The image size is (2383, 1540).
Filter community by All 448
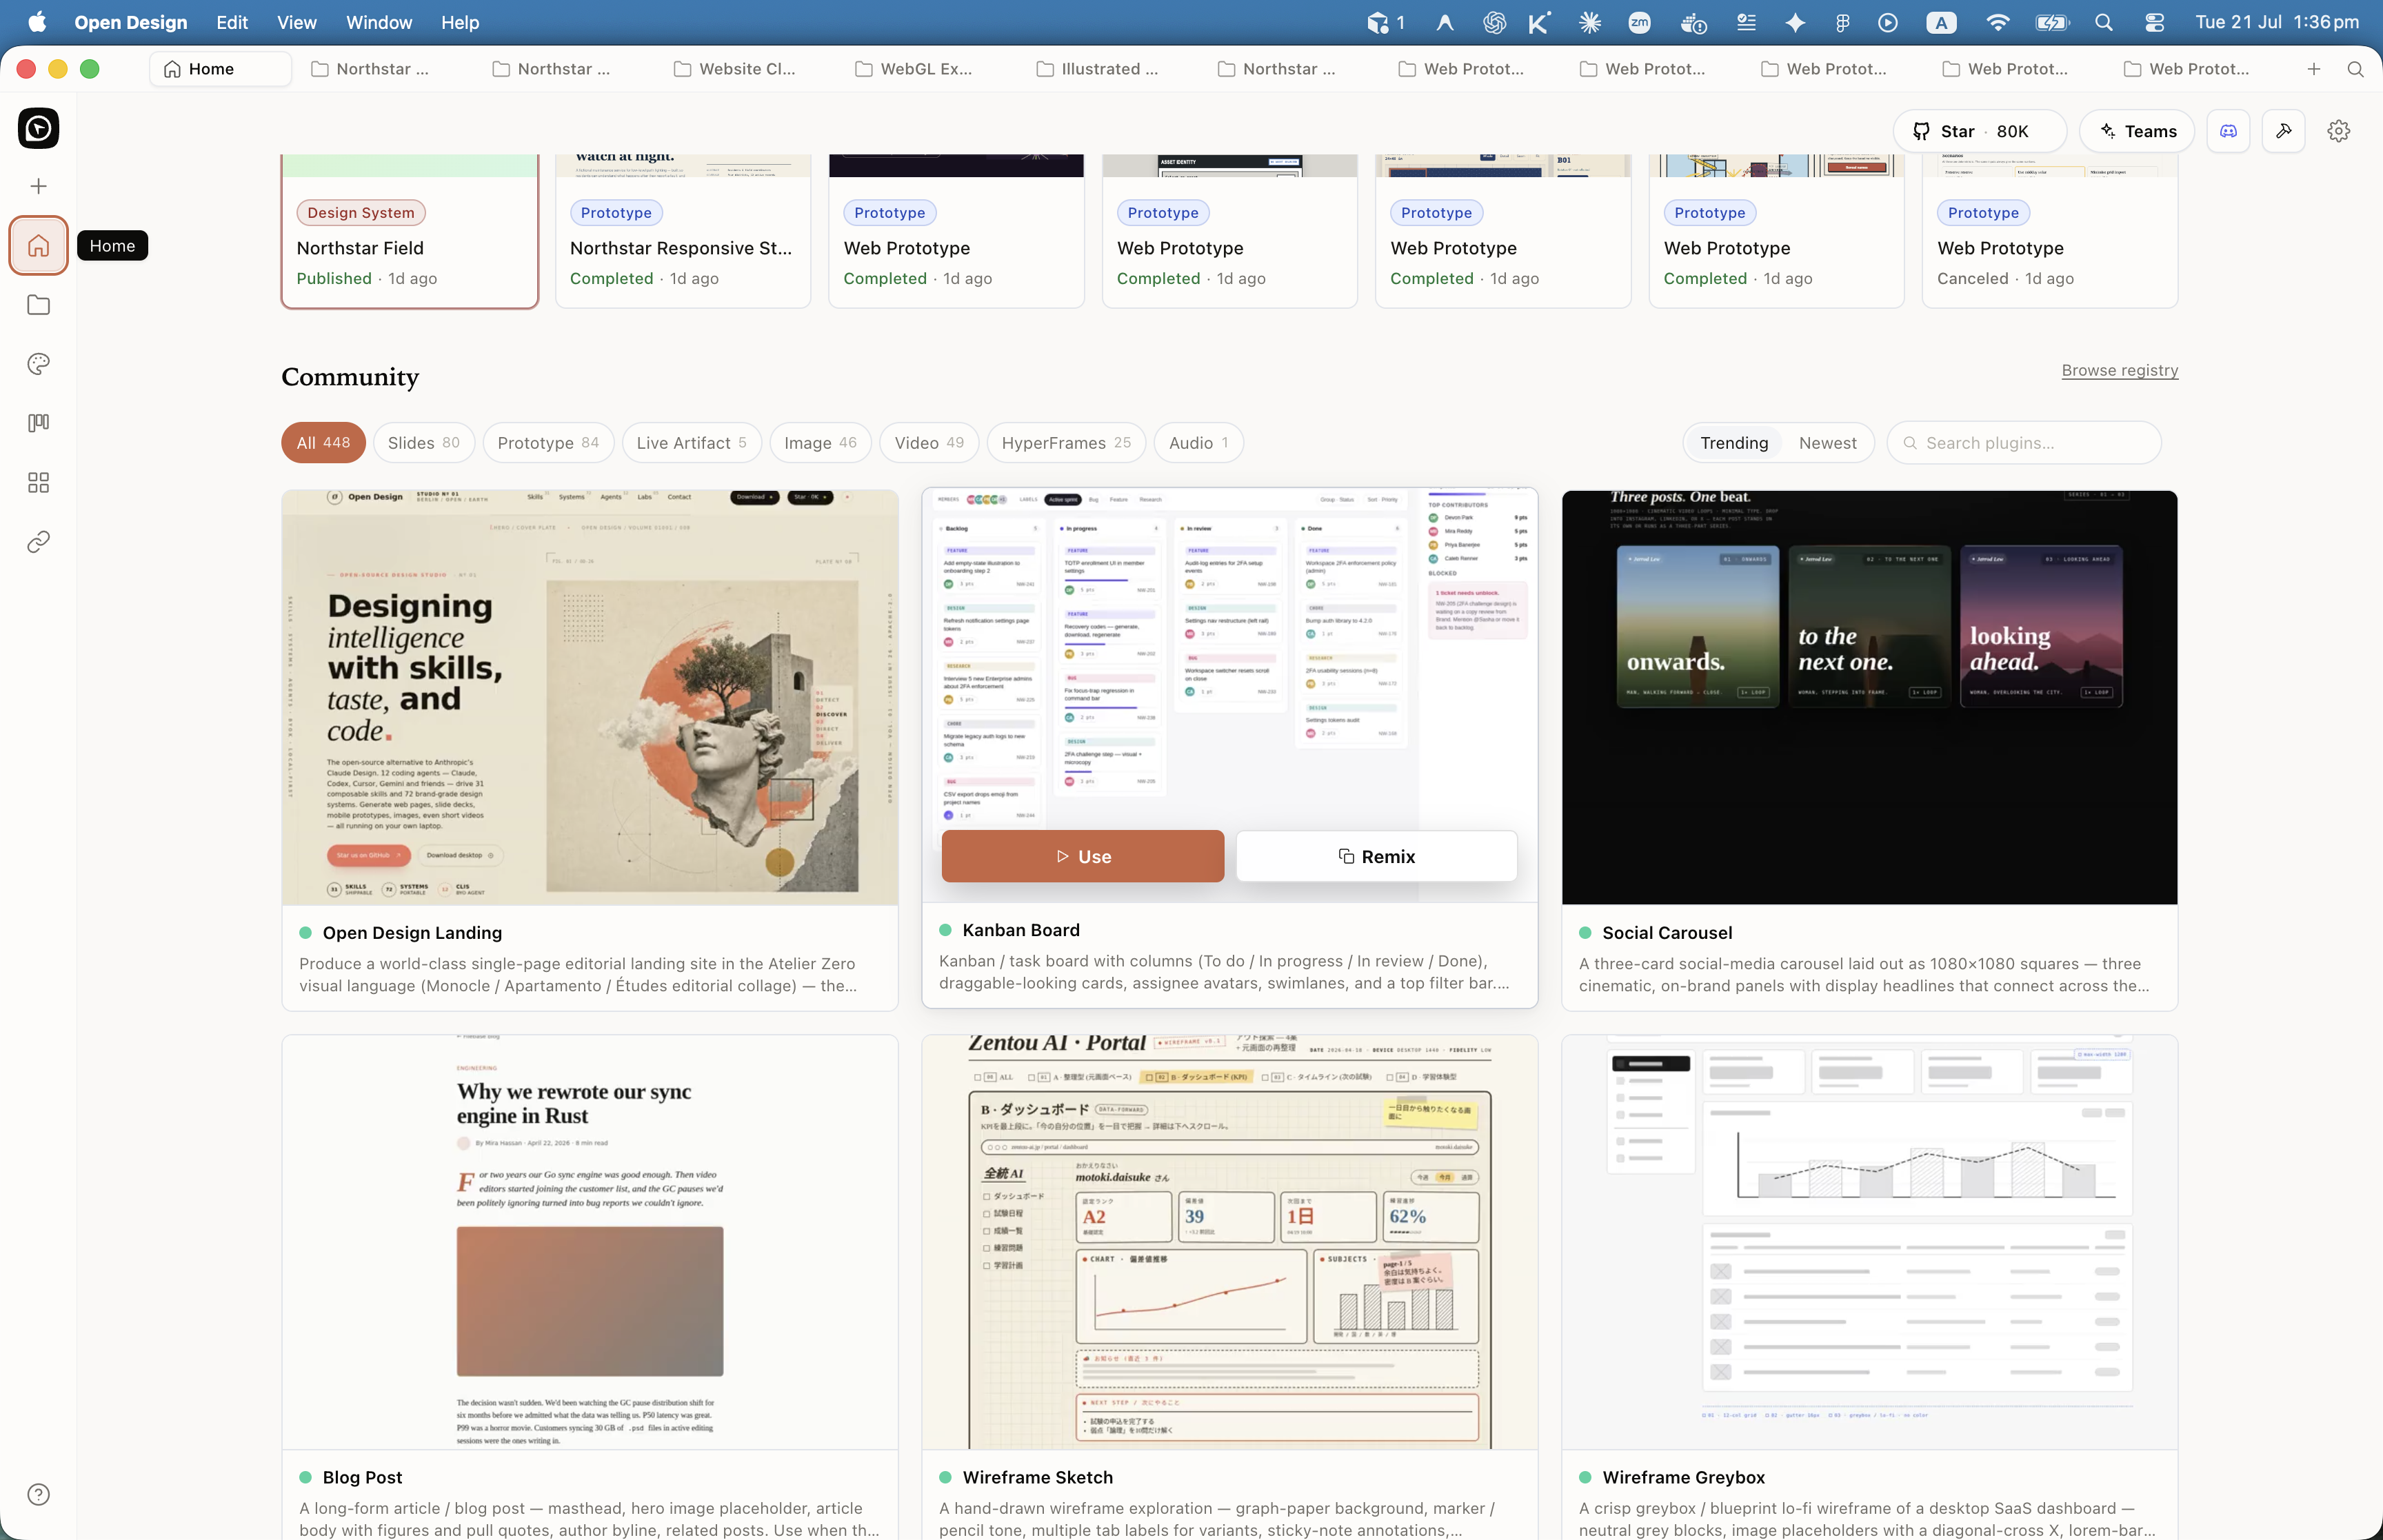[x=323, y=443]
